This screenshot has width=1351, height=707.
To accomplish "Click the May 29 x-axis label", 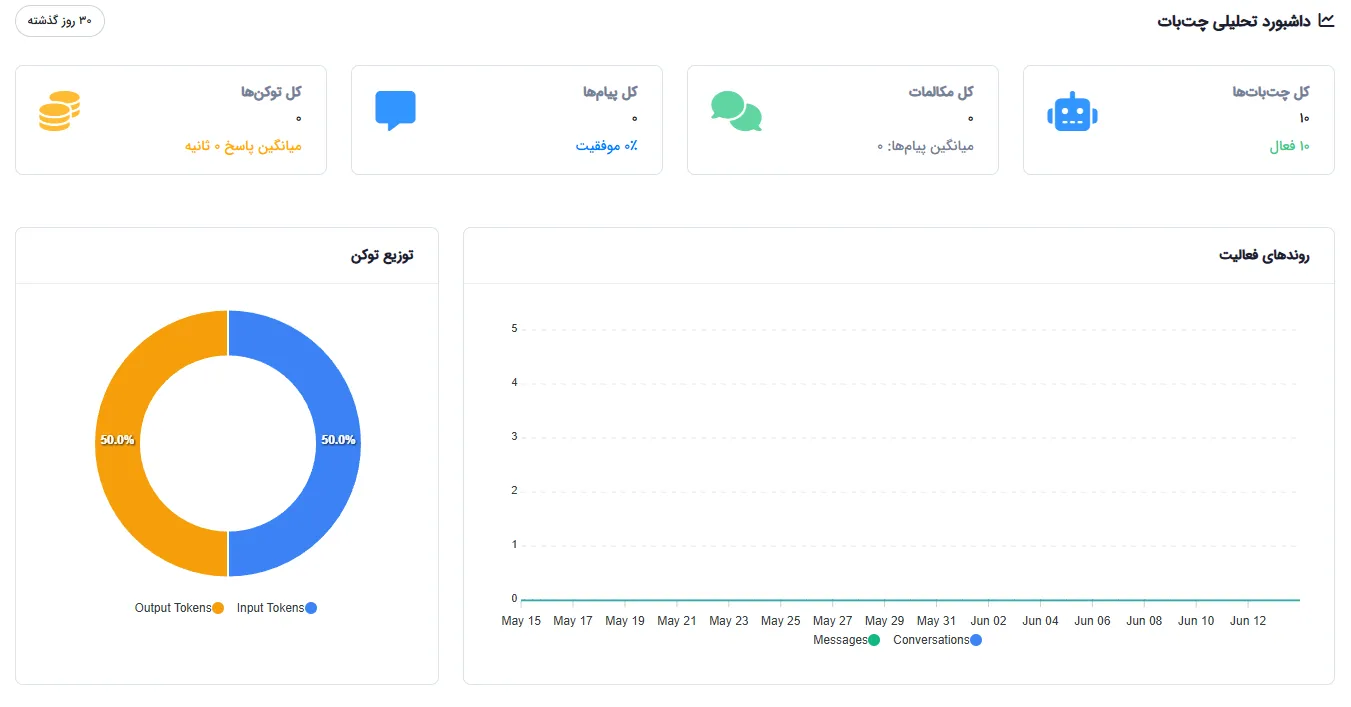I will tap(884, 621).
